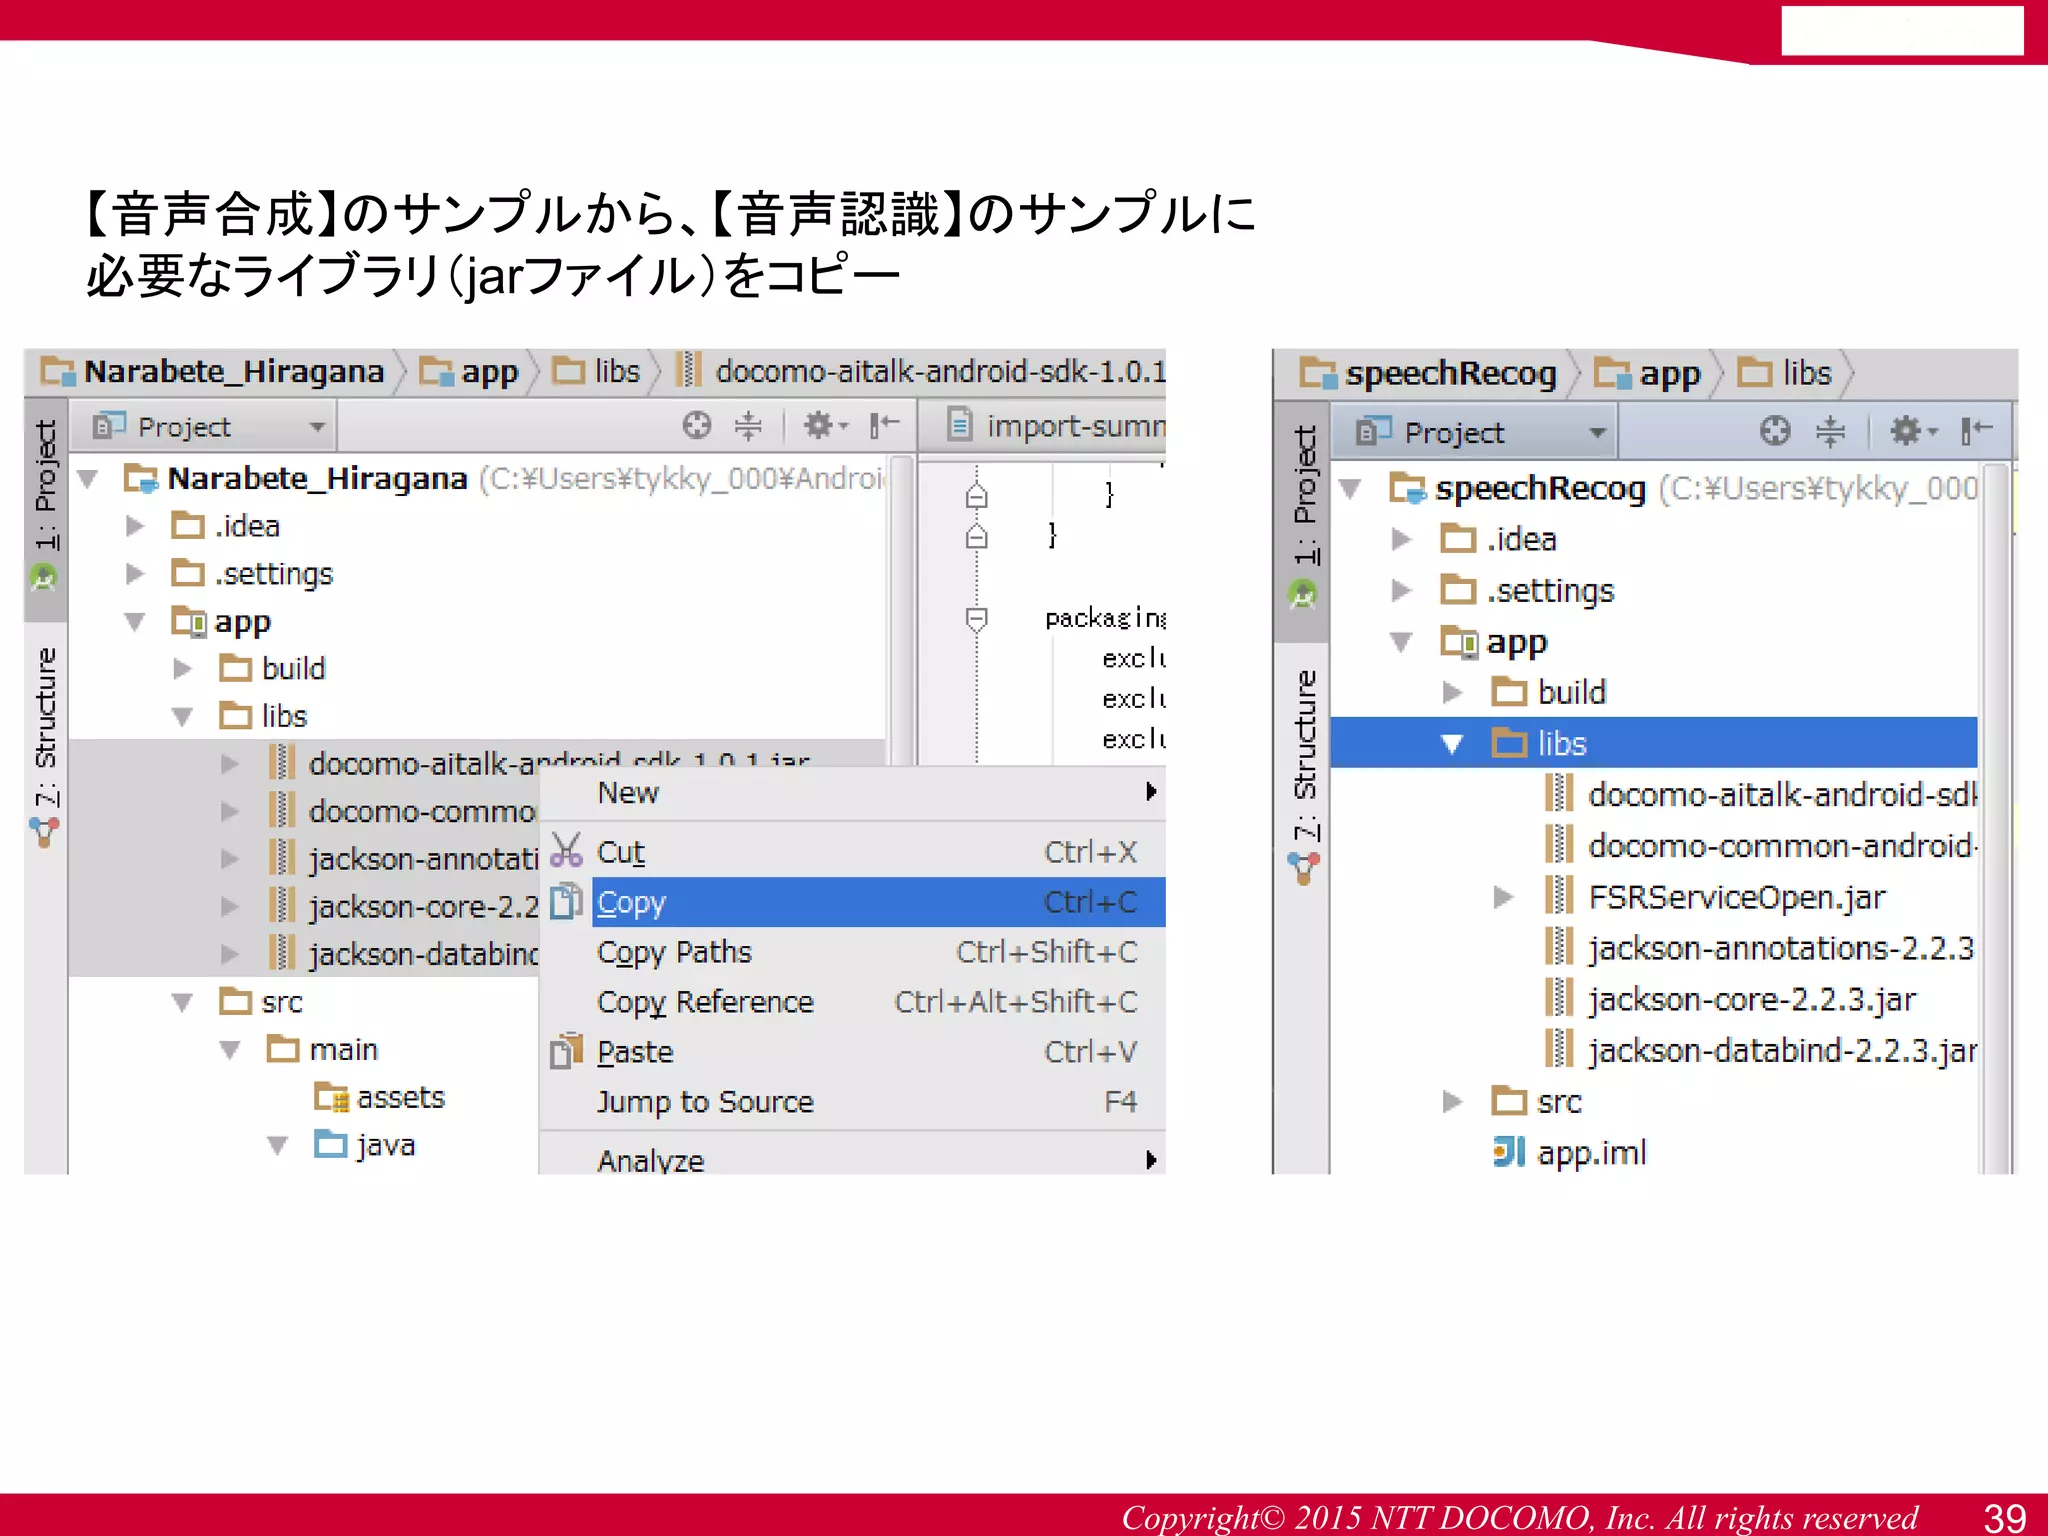Screen dimensions: 2048x1536
Task: Expand the src folder in speechRecog tree
Action: pyautogui.click(x=1452, y=1101)
